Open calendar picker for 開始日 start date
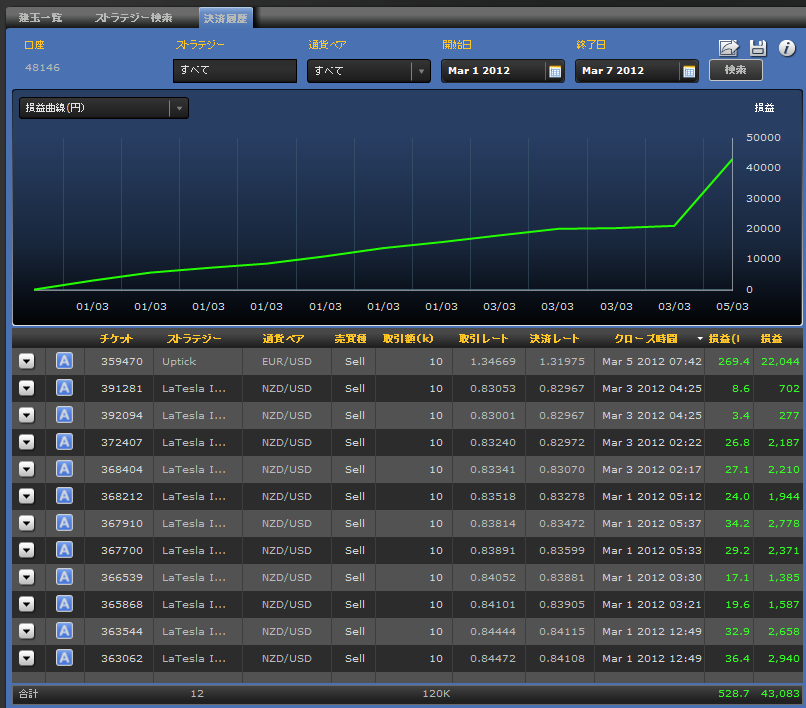 click(555, 71)
